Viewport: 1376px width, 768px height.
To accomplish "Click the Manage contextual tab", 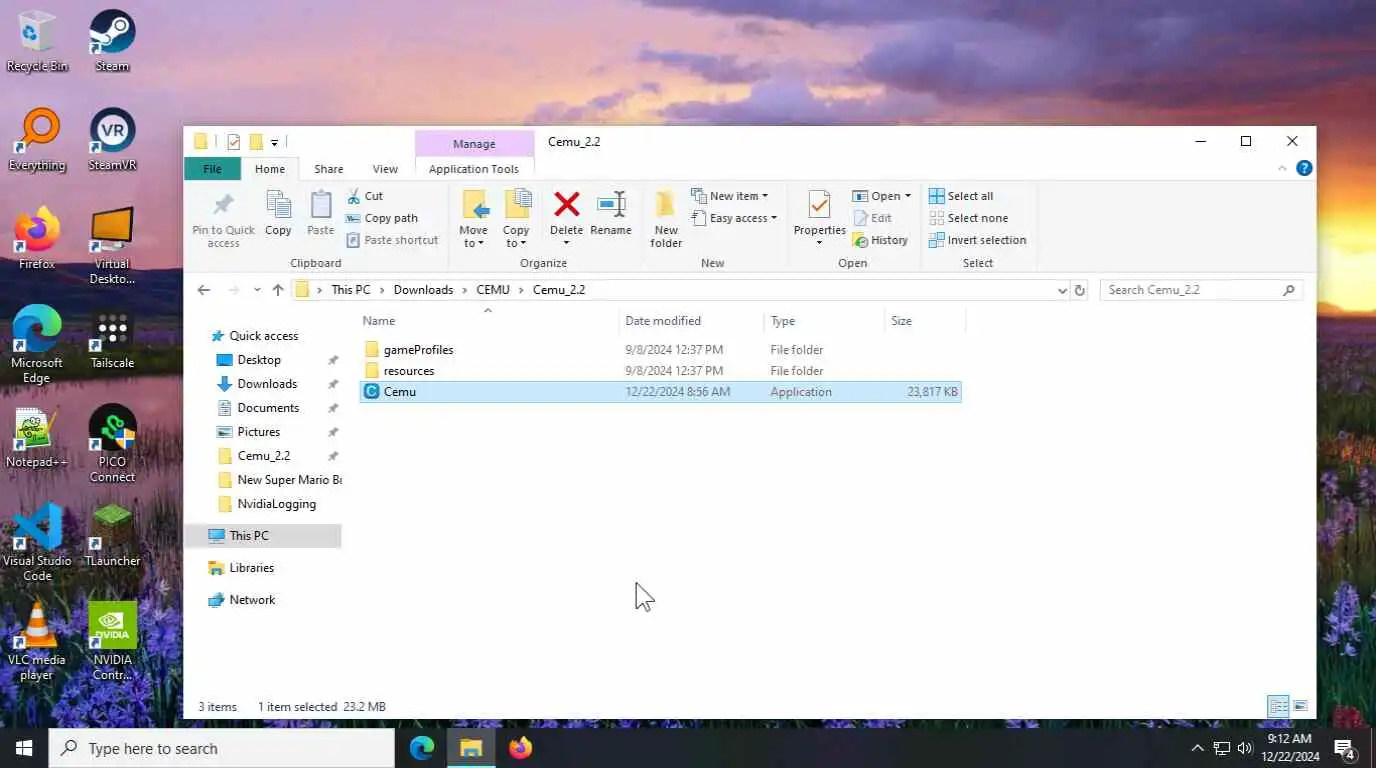I will 474,144.
